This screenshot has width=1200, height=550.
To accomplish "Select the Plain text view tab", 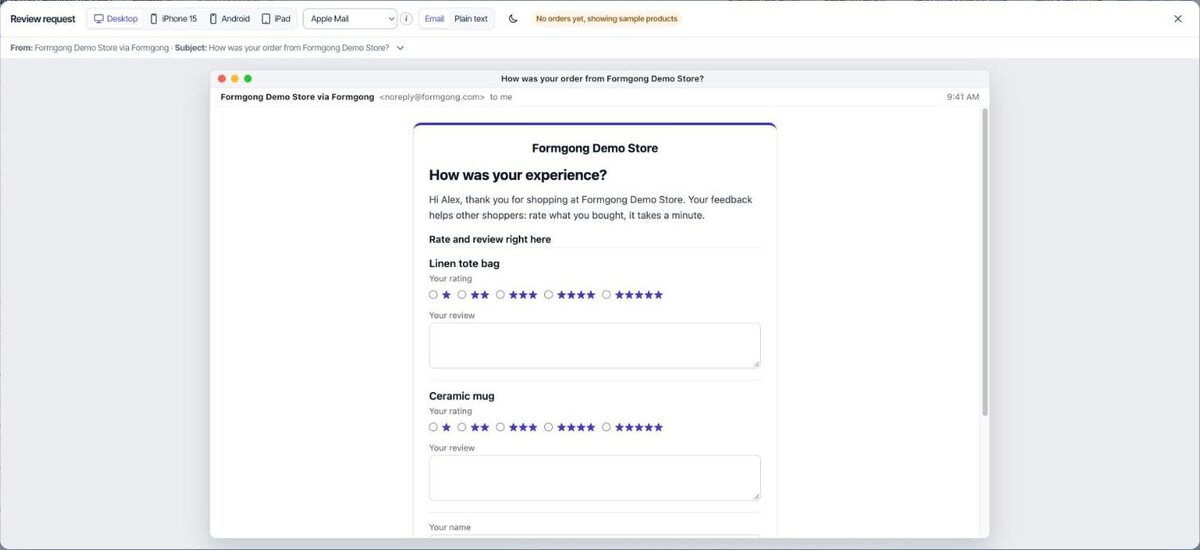I will tap(471, 19).
